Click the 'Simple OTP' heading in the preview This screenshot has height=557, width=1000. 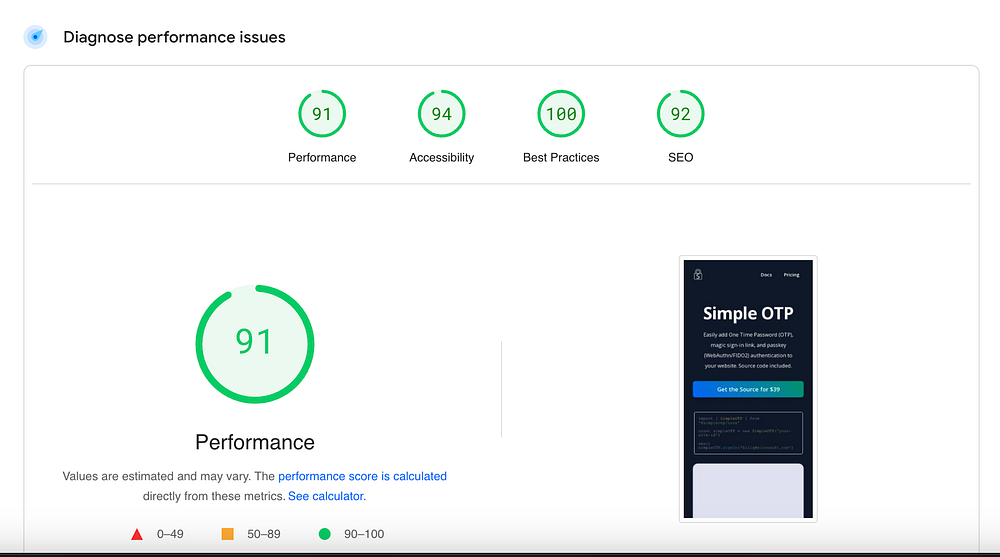748,313
